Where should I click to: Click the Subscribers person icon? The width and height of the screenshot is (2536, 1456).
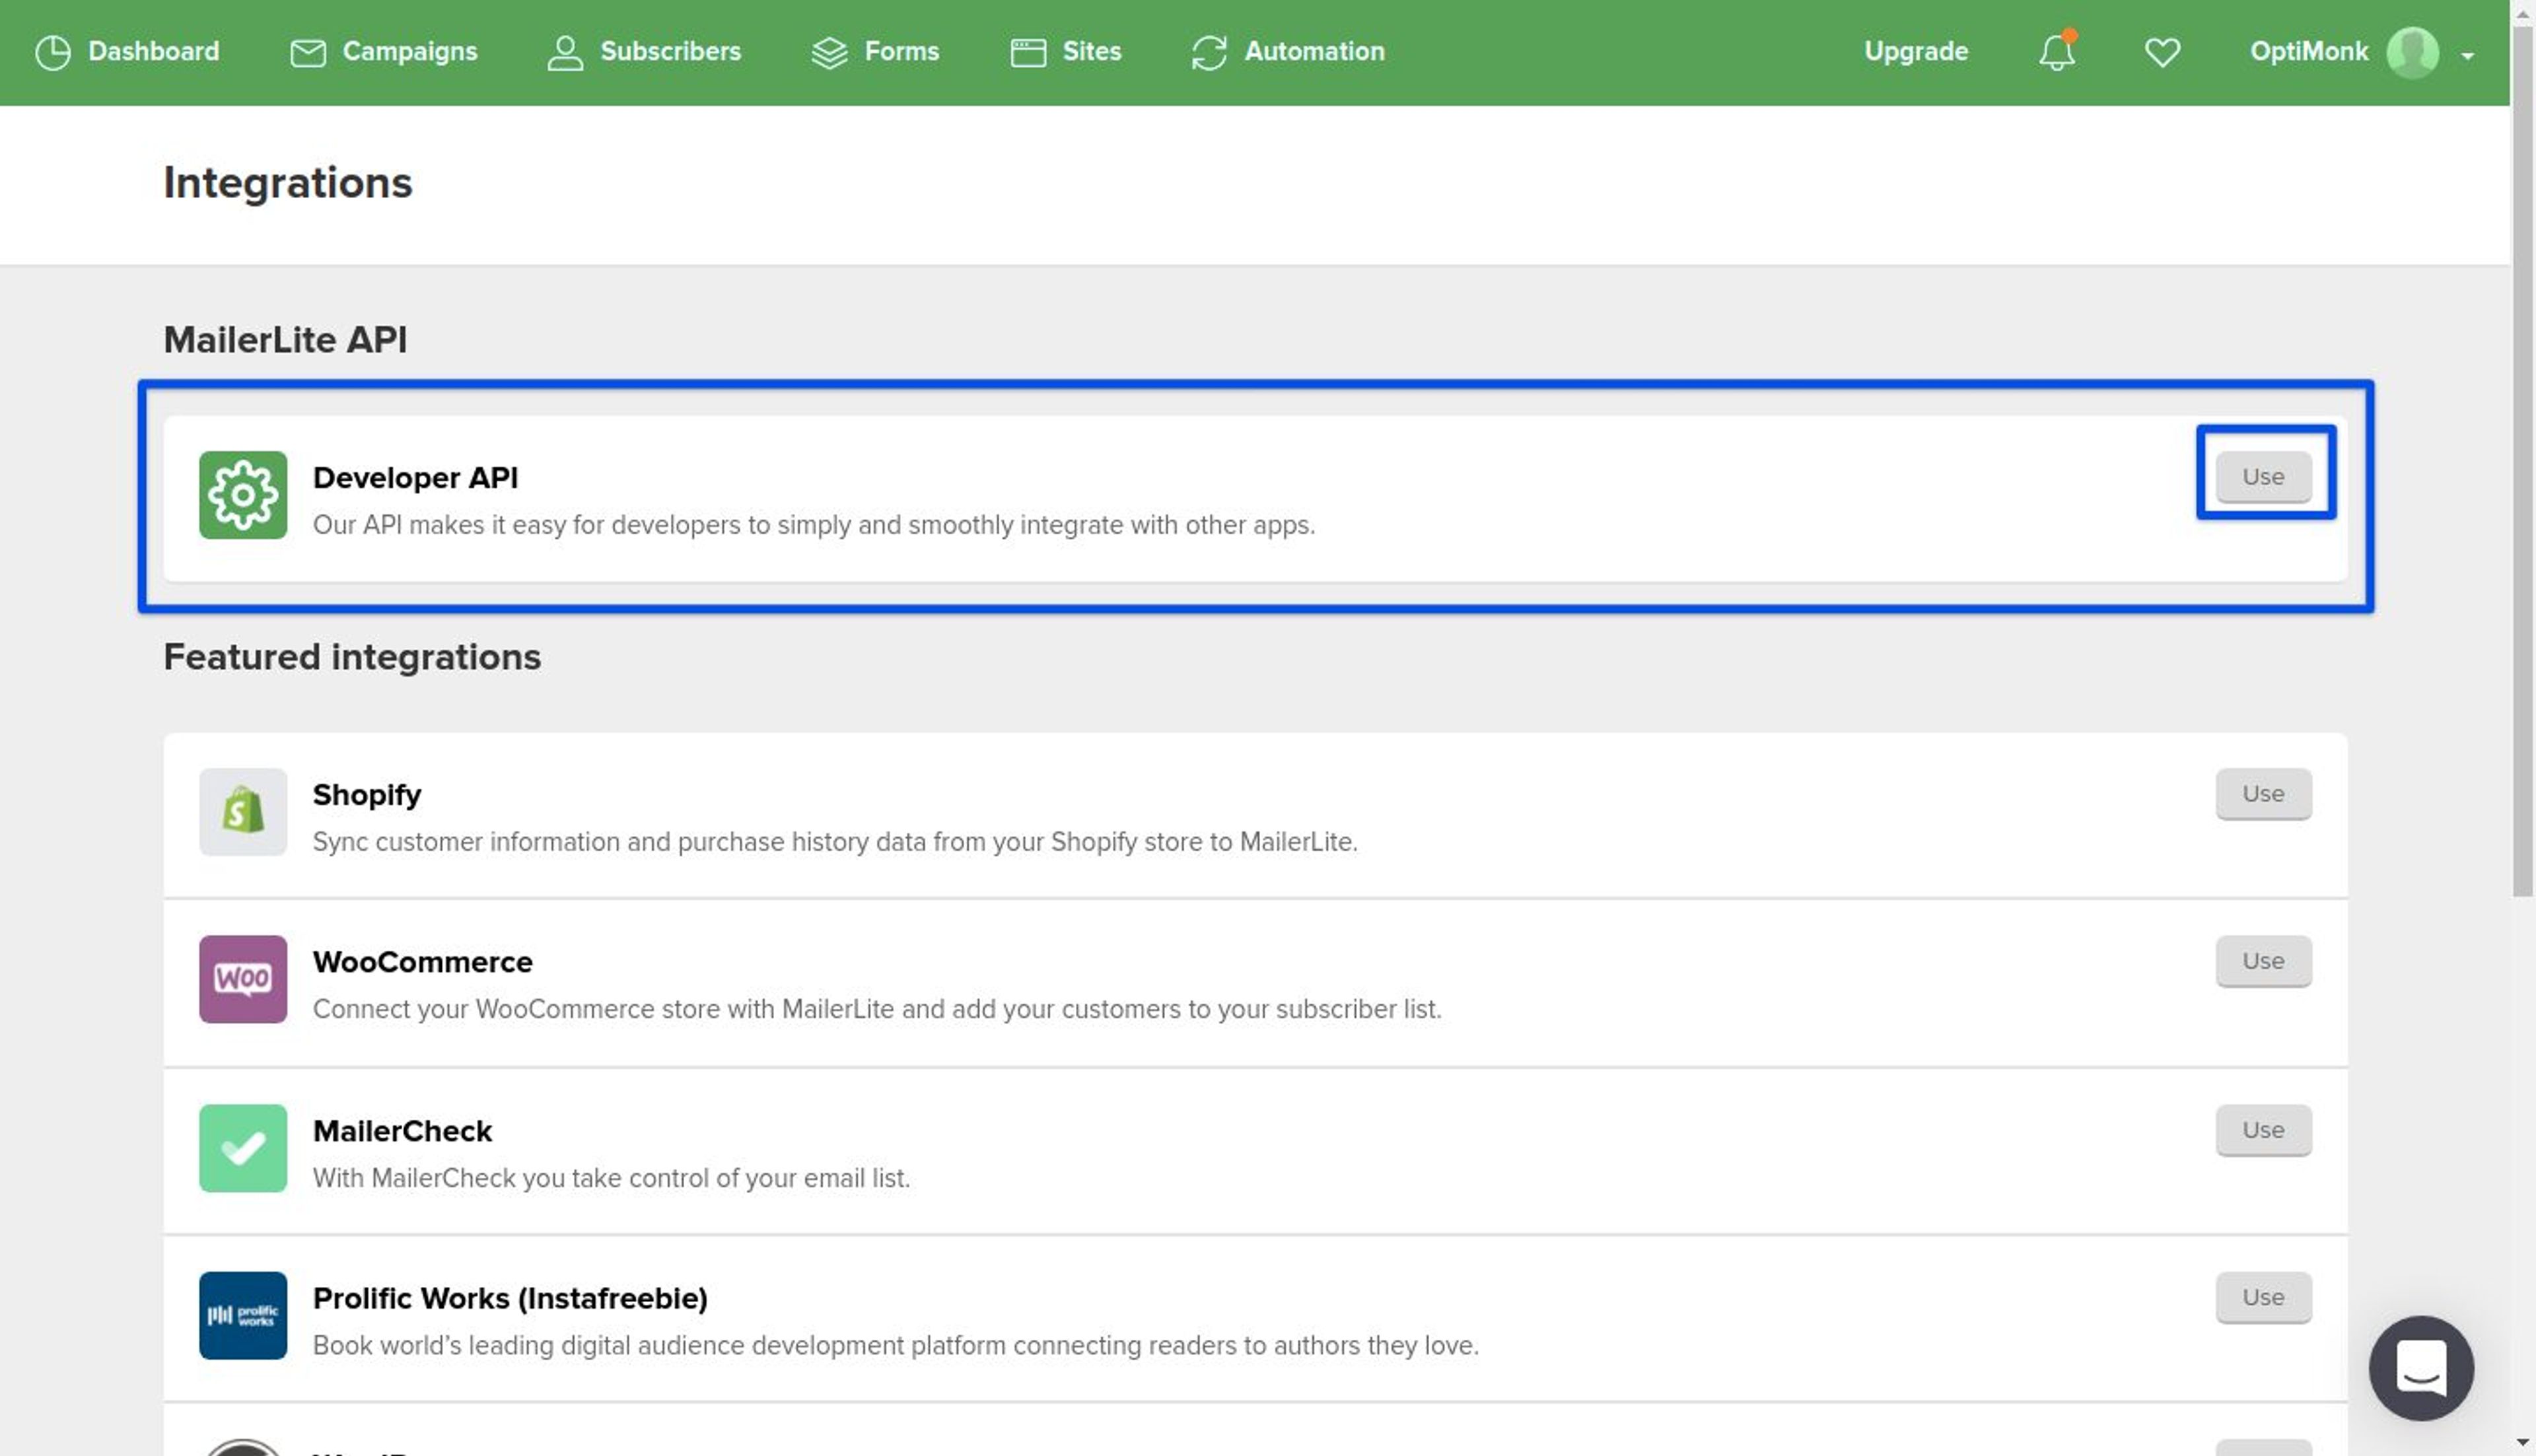click(x=565, y=52)
